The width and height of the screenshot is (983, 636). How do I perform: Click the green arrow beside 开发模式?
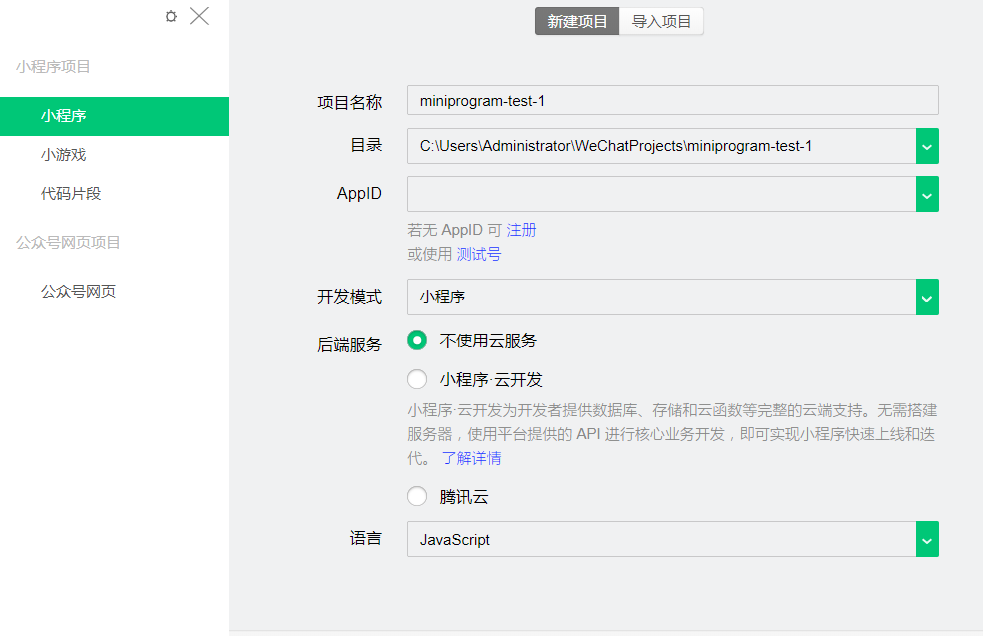point(926,297)
